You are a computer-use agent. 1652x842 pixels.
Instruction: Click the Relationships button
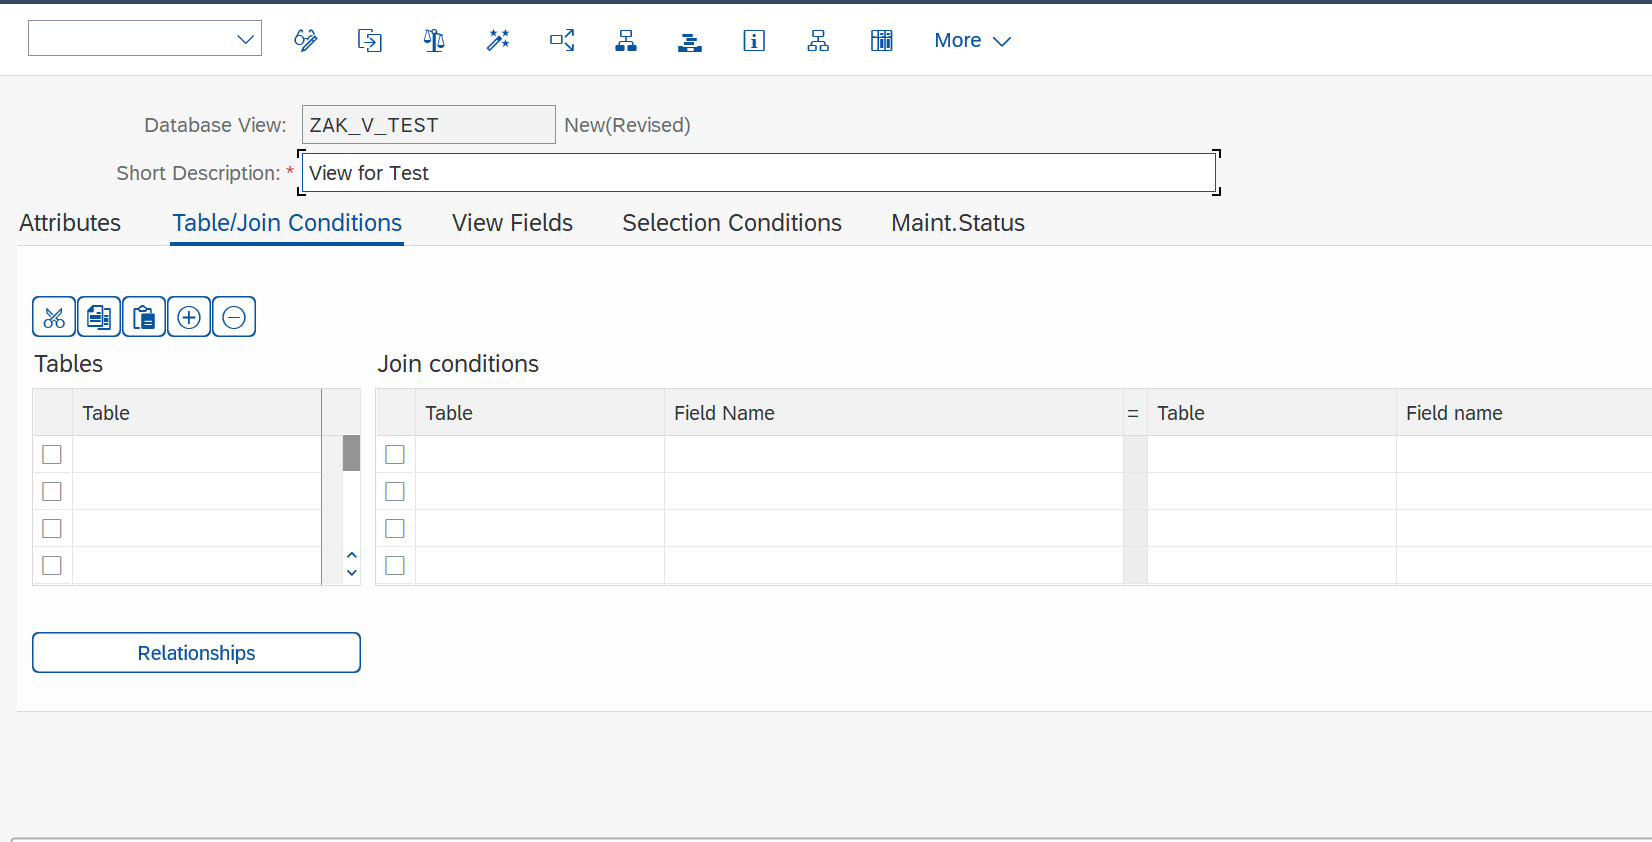[196, 653]
